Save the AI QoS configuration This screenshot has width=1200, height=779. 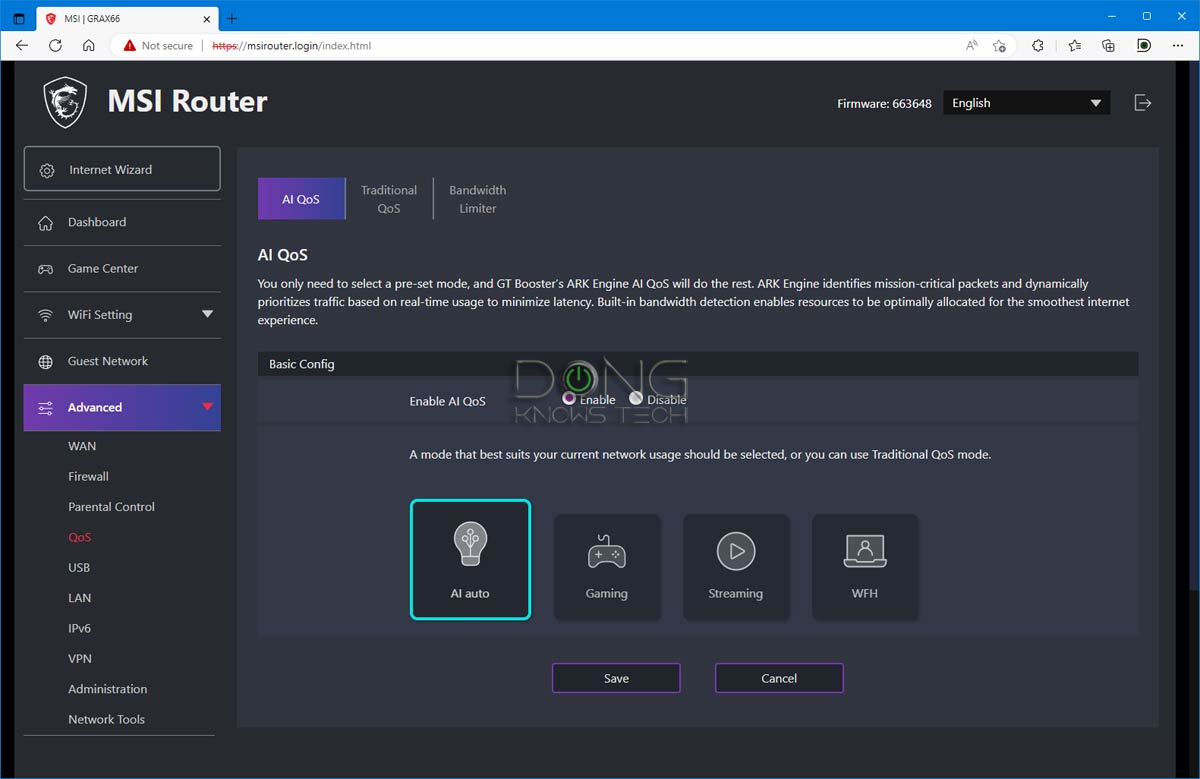(616, 678)
